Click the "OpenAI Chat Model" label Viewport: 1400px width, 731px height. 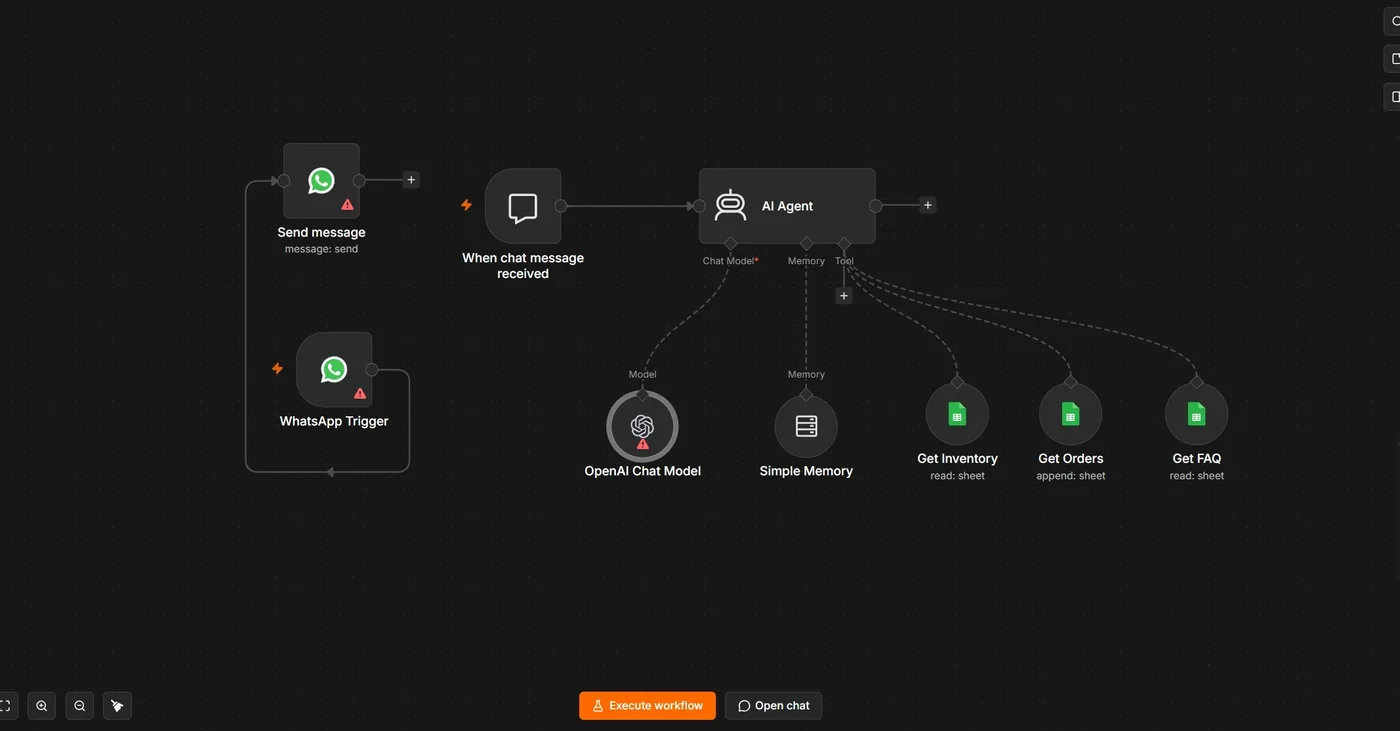[x=643, y=471]
